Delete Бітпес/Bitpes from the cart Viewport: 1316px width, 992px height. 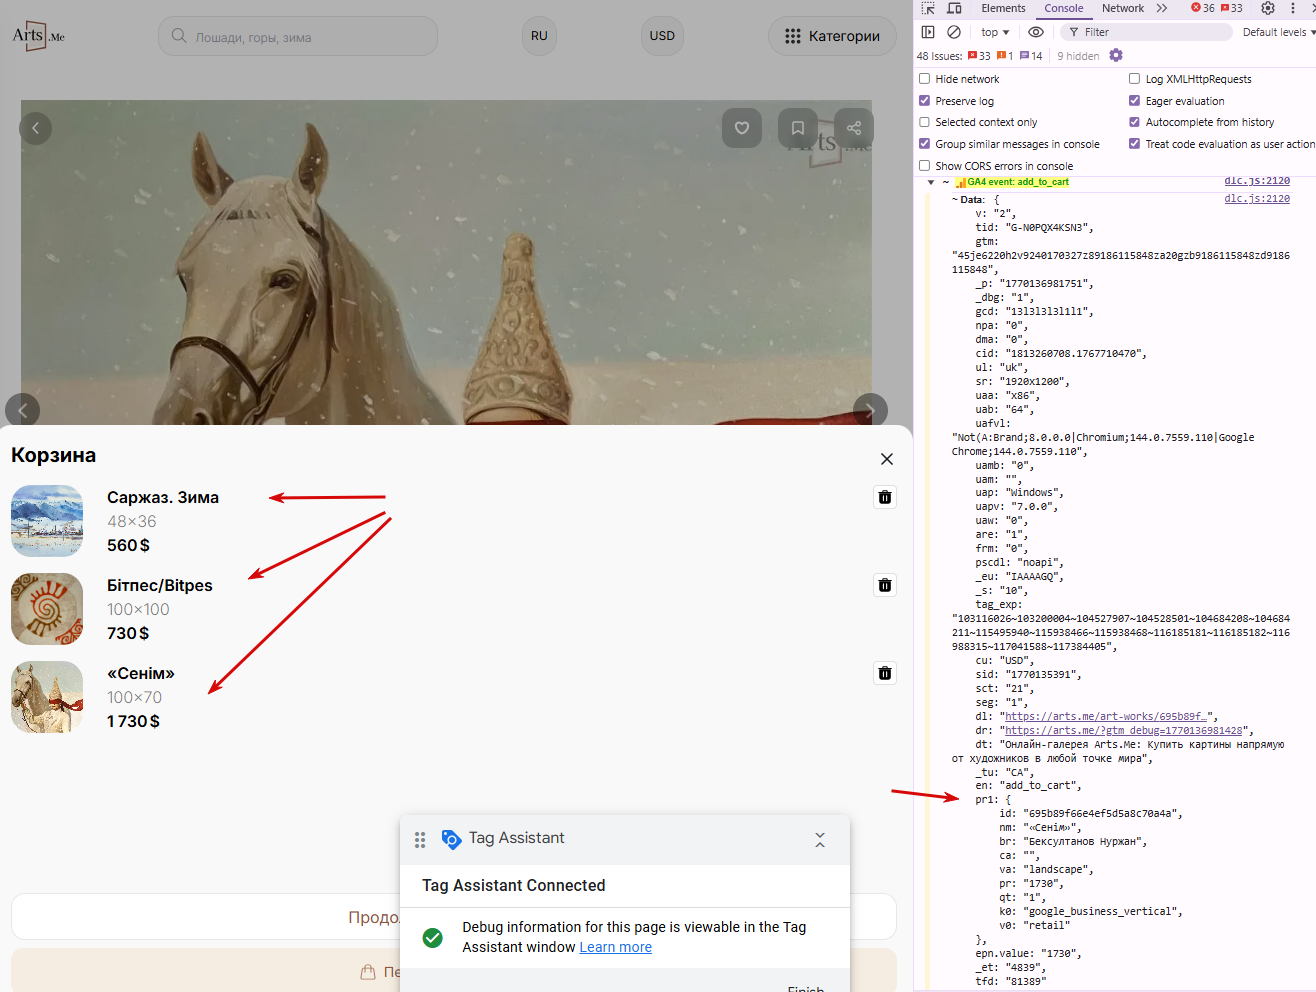tap(885, 585)
